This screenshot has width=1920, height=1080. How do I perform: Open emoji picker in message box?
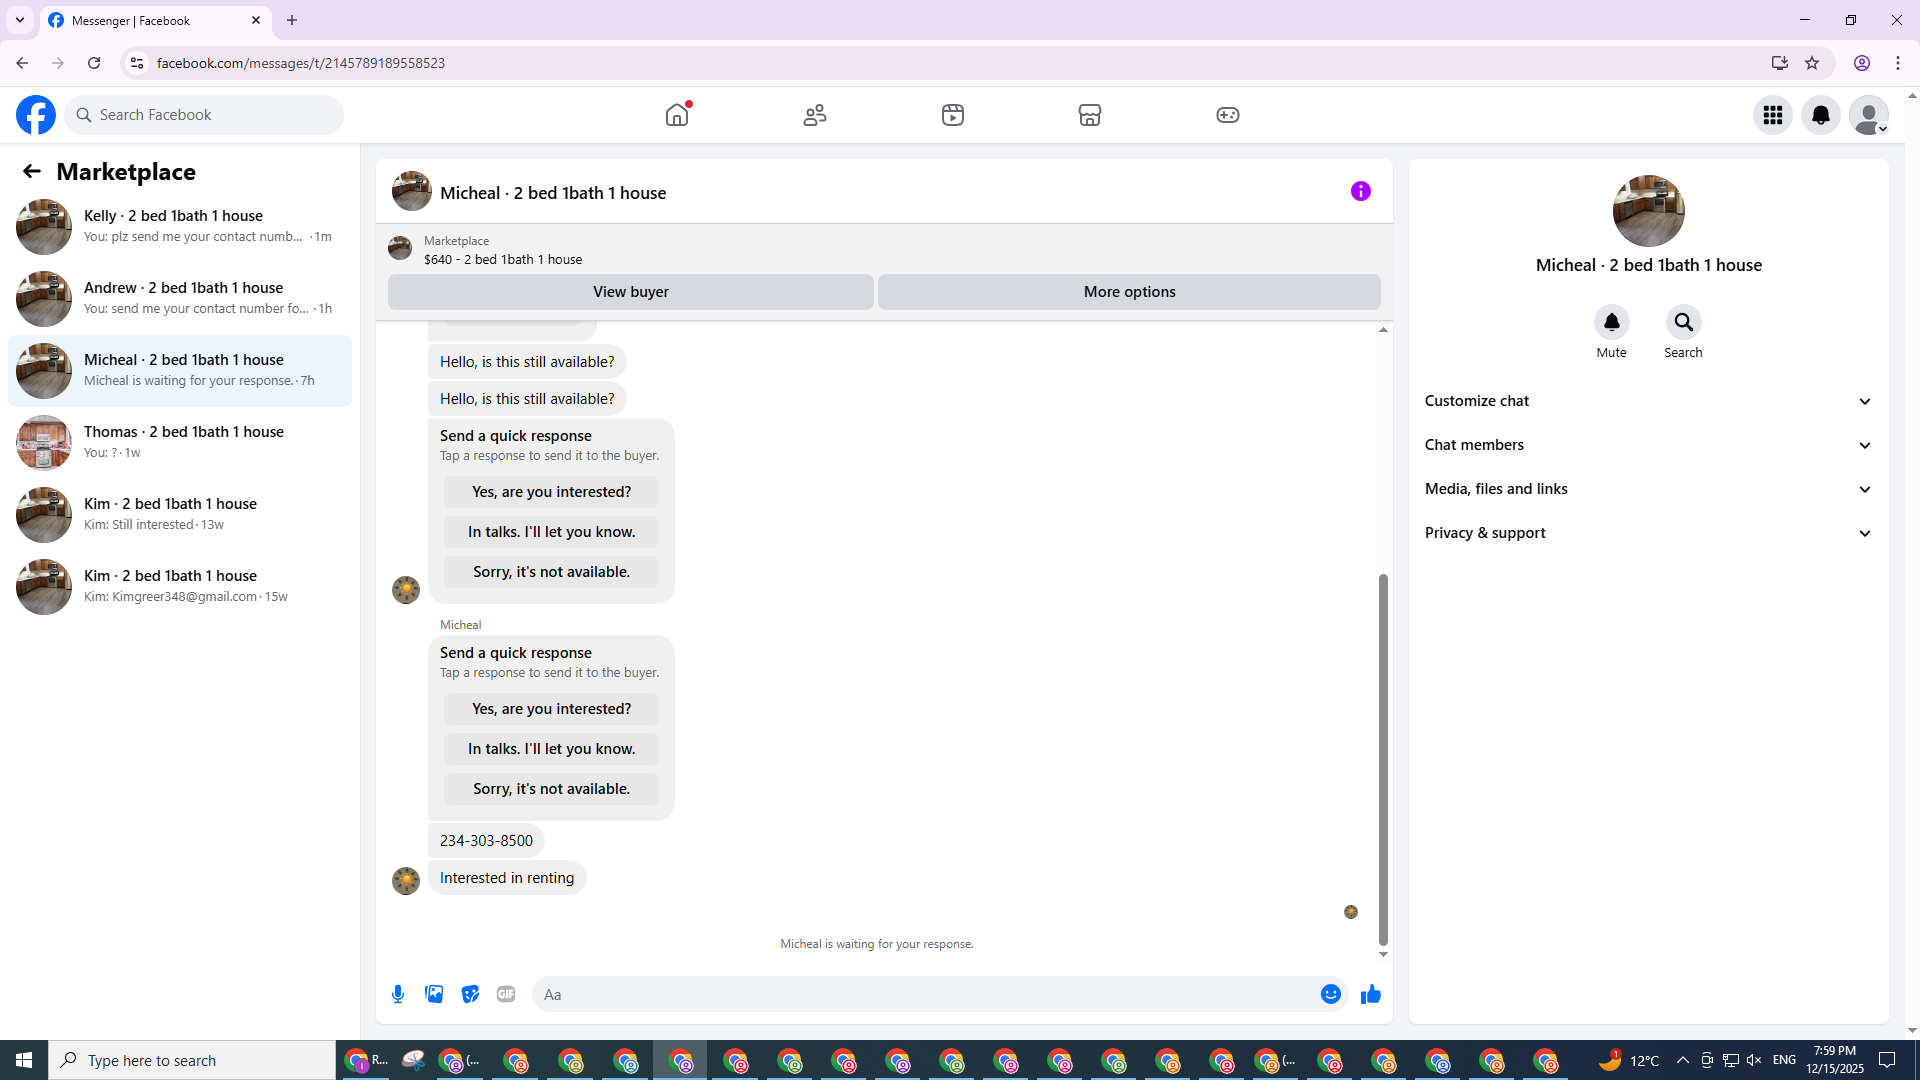[1330, 994]
